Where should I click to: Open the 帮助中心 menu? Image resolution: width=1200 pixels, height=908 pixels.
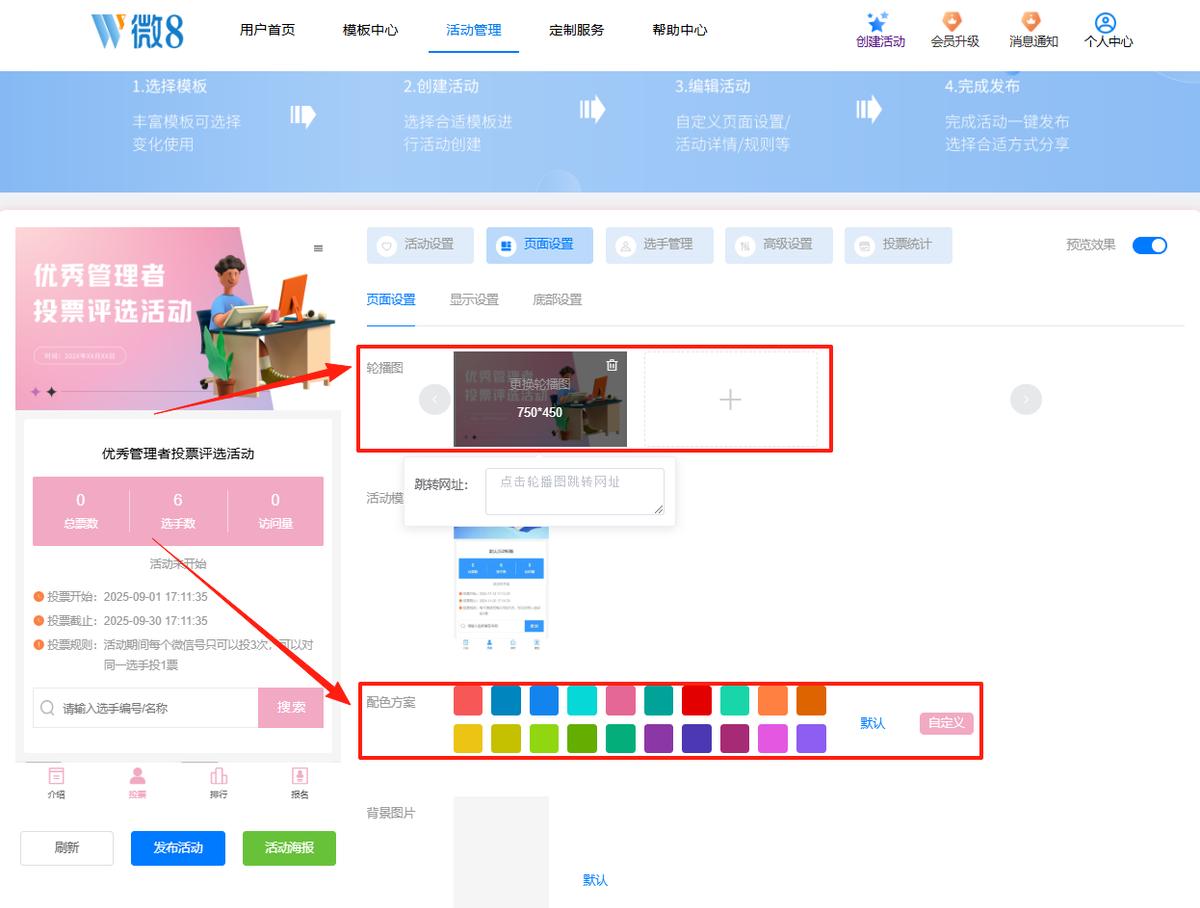pyautogui.click(x=680, y=30)
